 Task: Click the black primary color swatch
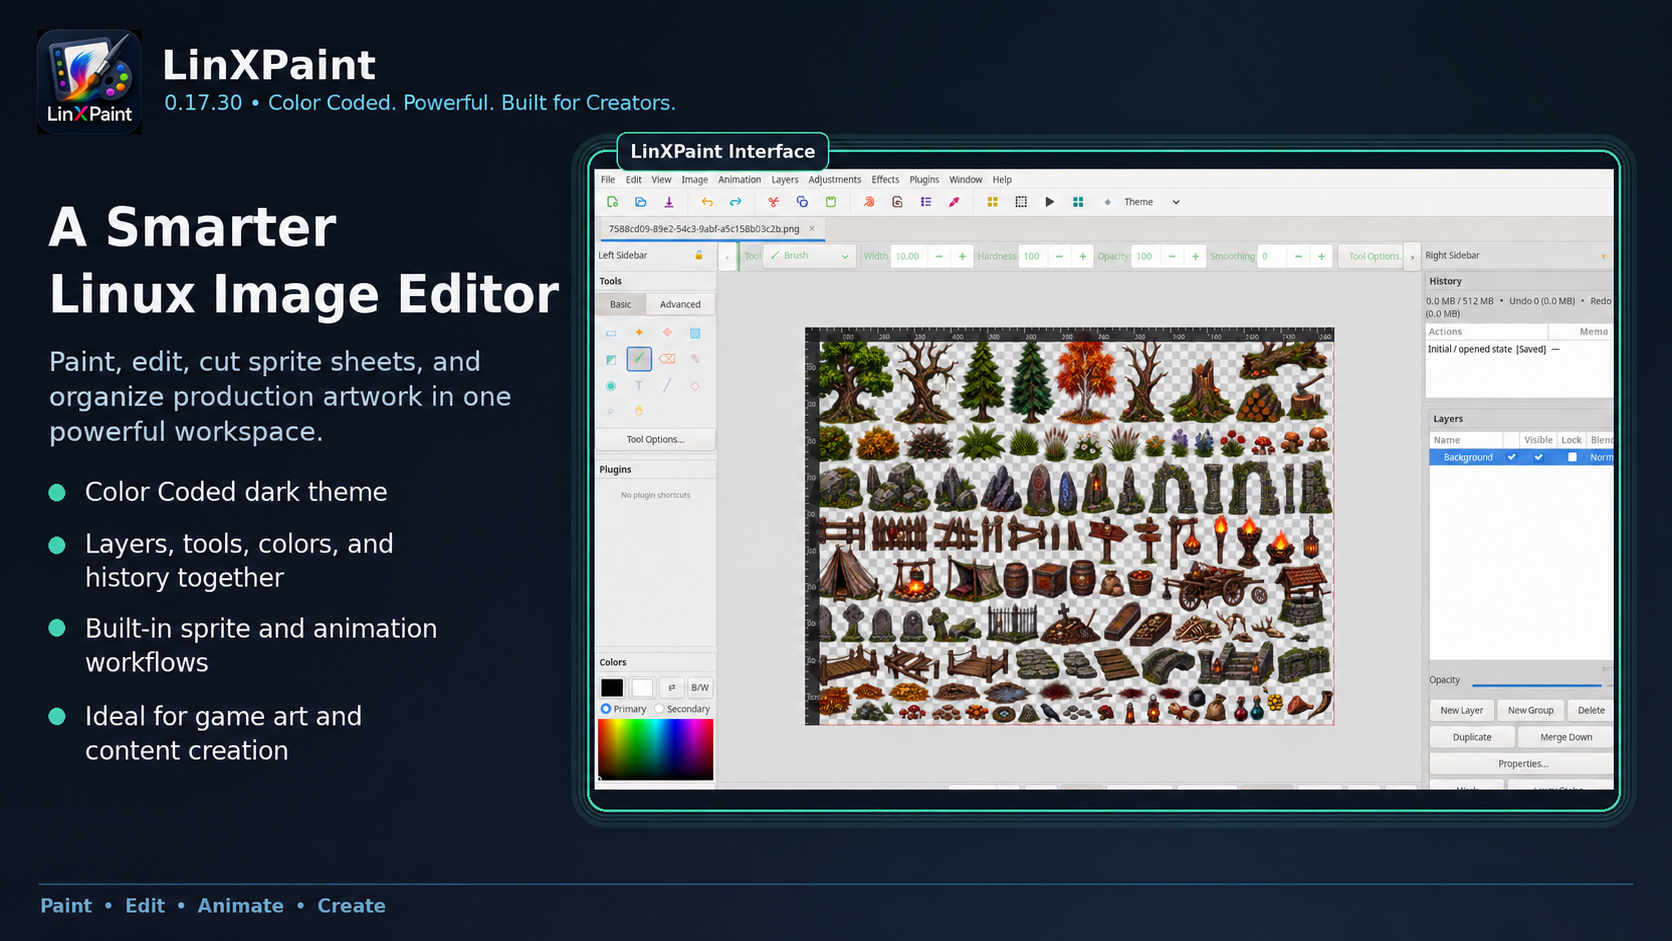[x=612, y=687]
